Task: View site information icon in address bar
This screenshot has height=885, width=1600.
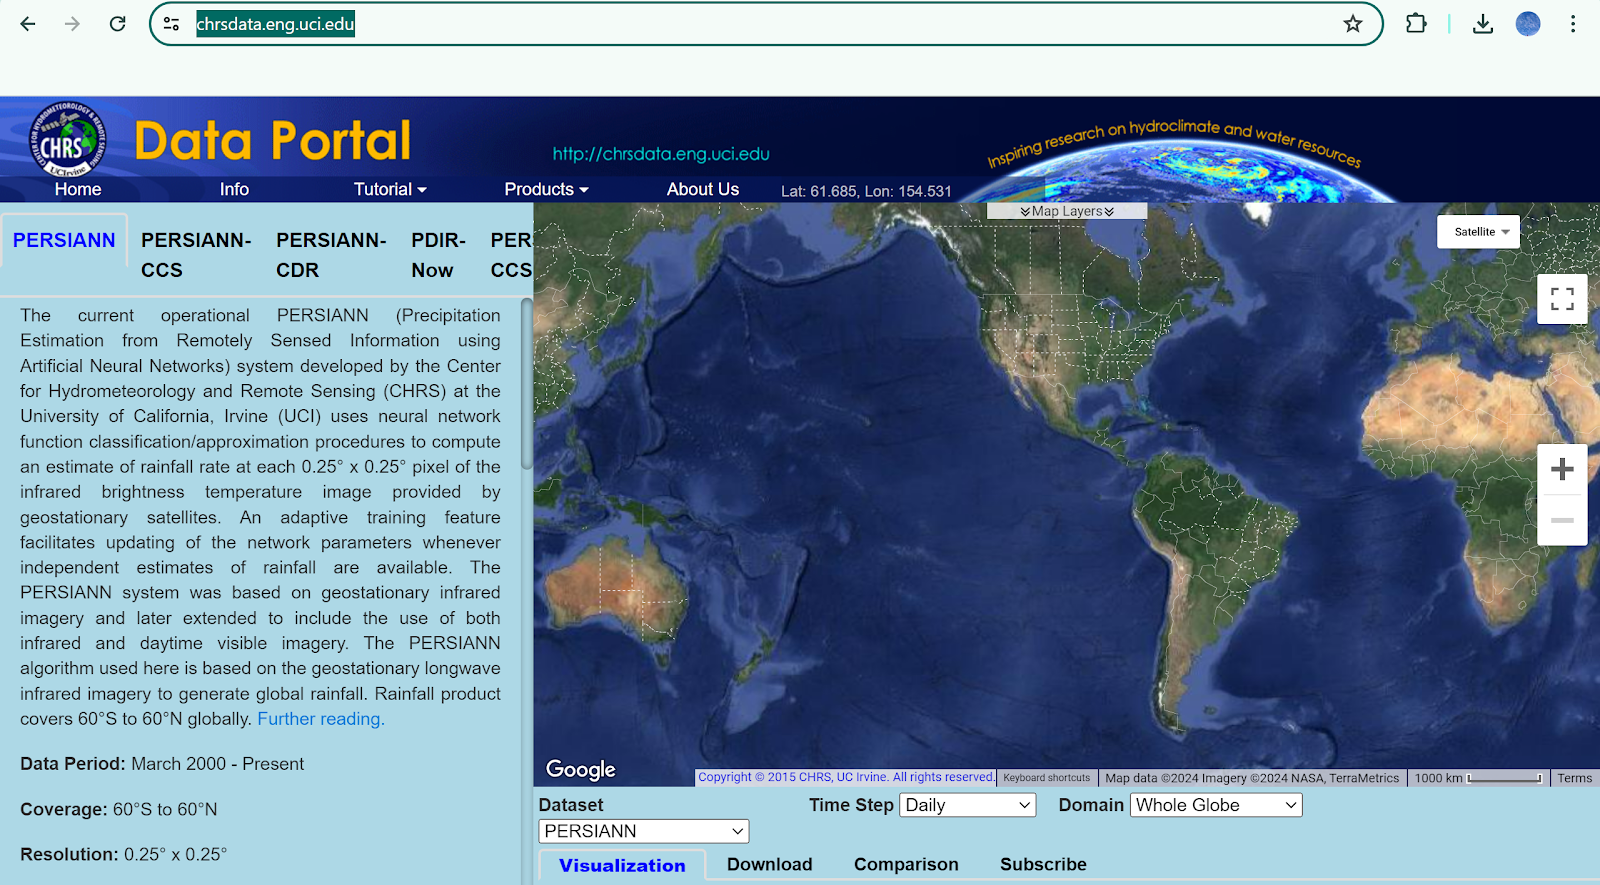Action: click(x=172, y=24)
